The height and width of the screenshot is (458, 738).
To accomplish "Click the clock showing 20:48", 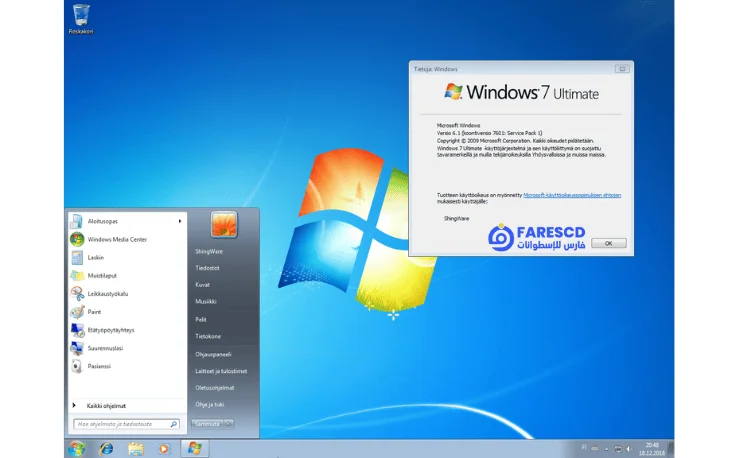I will pyautogui.click(x=652, y=449).
